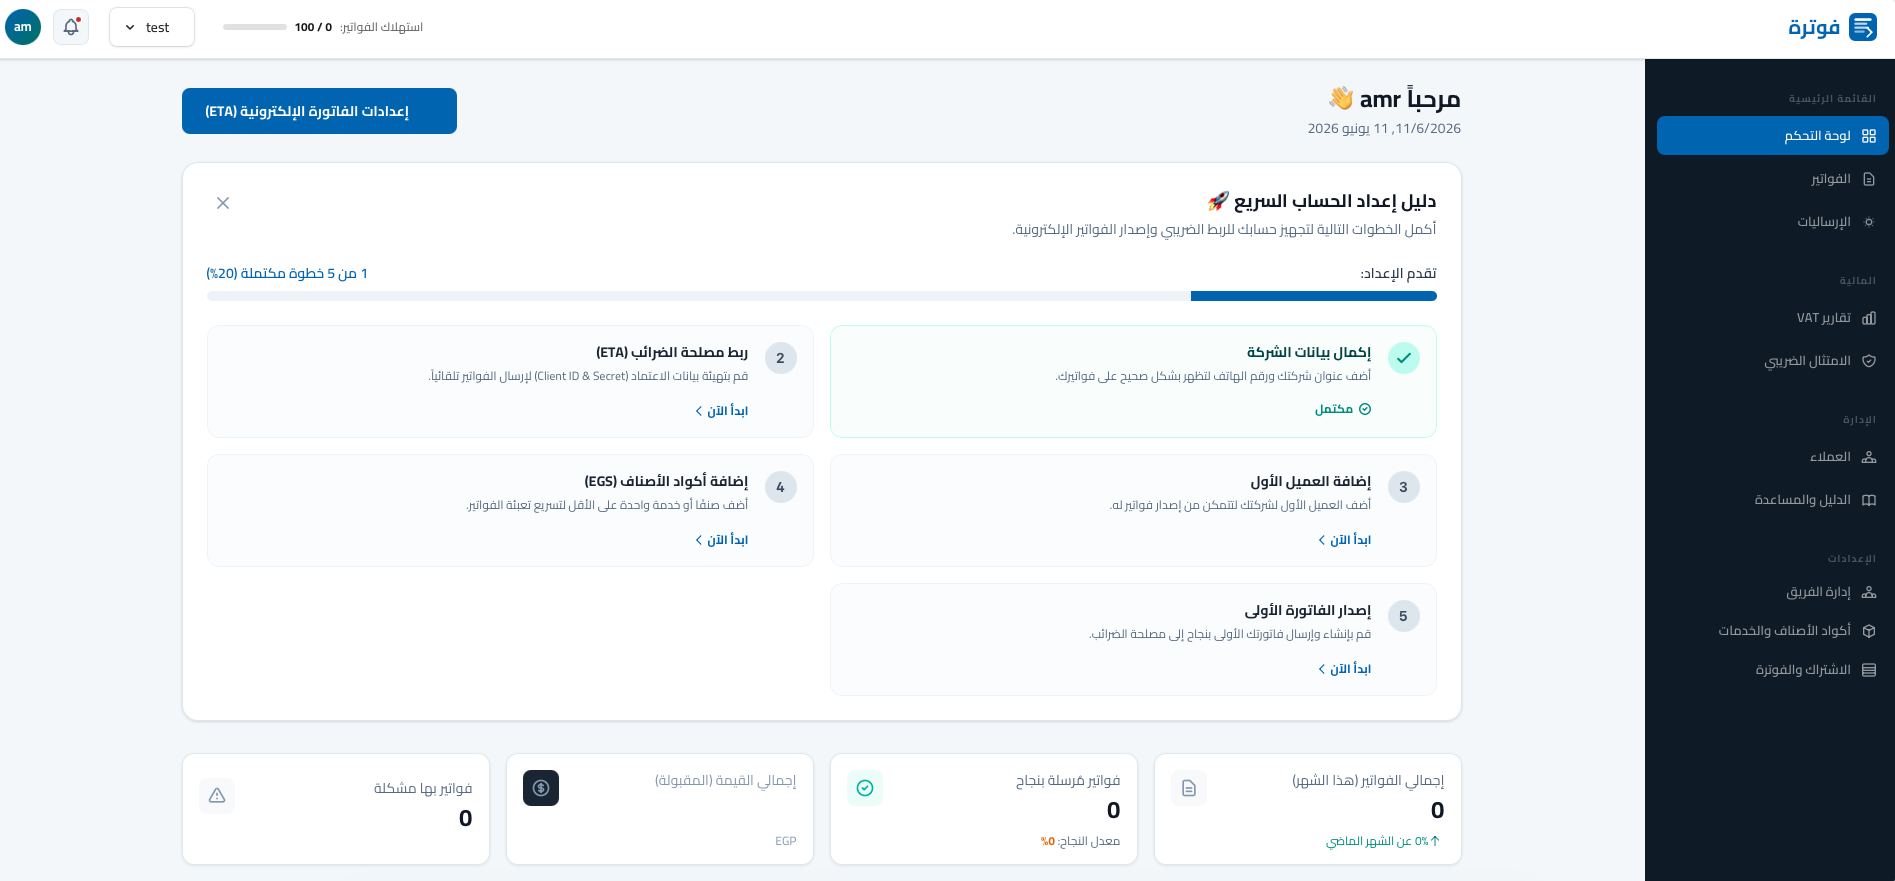Click the dashboard grid icon in sidebar
The image size is (1895, 881).
coord(1869,136)
